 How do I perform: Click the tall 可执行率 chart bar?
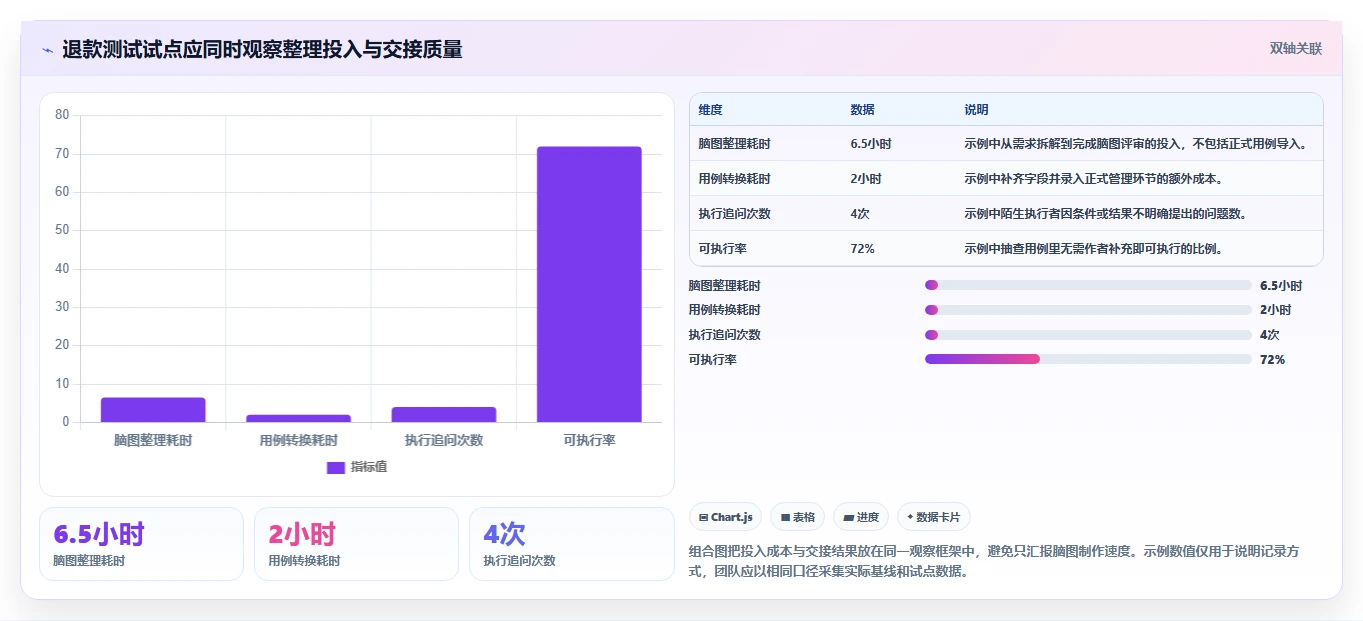(x=589, y=284)
